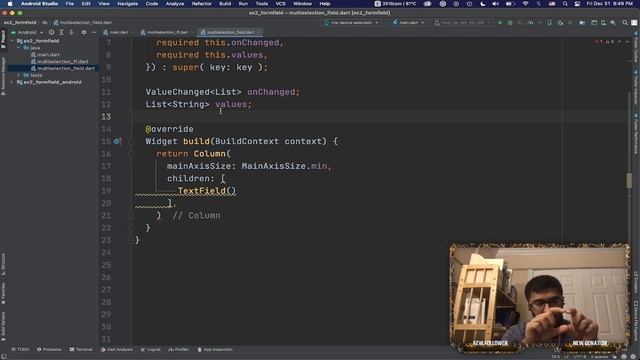
Task: Hide the Project panel with the minus icon
Action: pyautogui.click(x=93, y=32)
